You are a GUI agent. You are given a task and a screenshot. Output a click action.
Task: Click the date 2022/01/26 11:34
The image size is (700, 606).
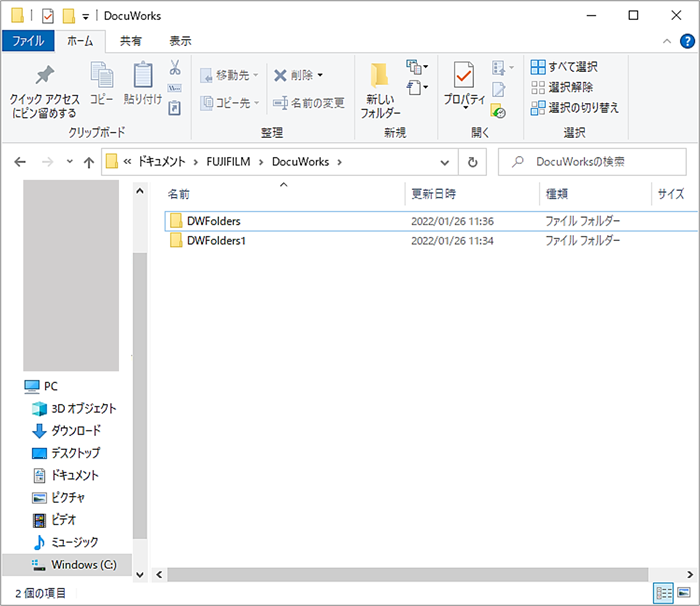point(452,241)
